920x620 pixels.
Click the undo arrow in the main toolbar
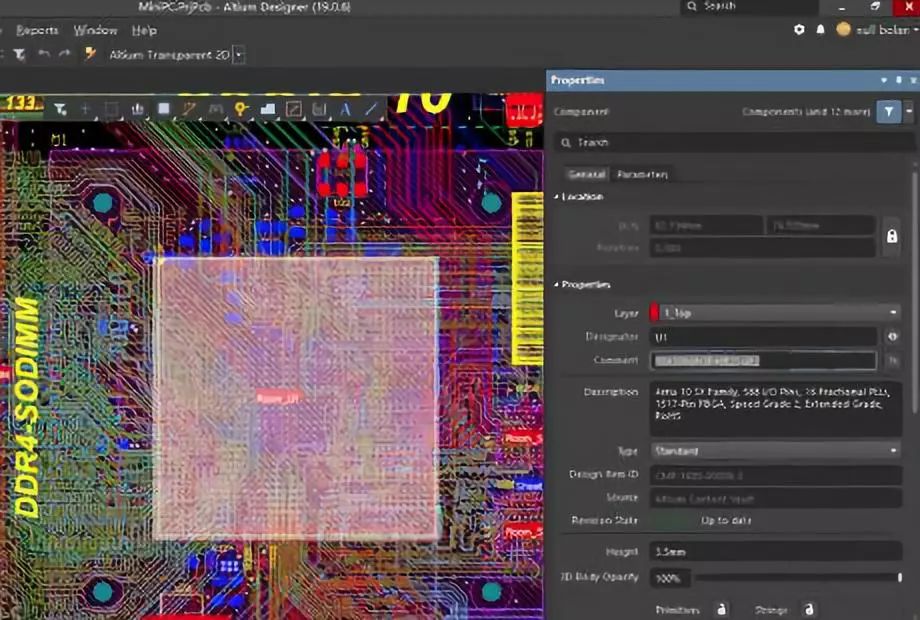[x=44, y=54]
